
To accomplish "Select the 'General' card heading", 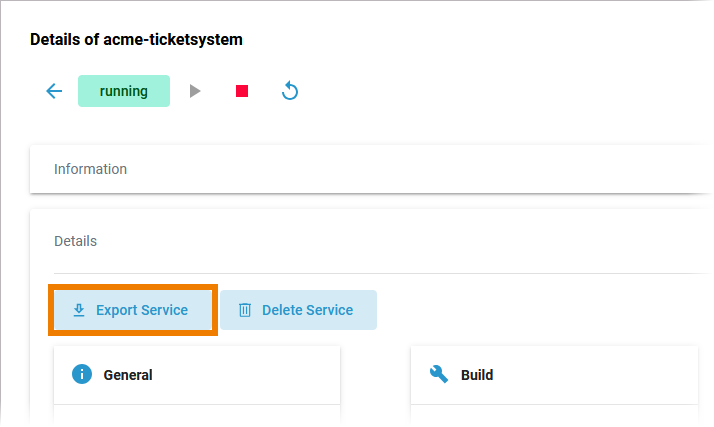I will [128, 375].
